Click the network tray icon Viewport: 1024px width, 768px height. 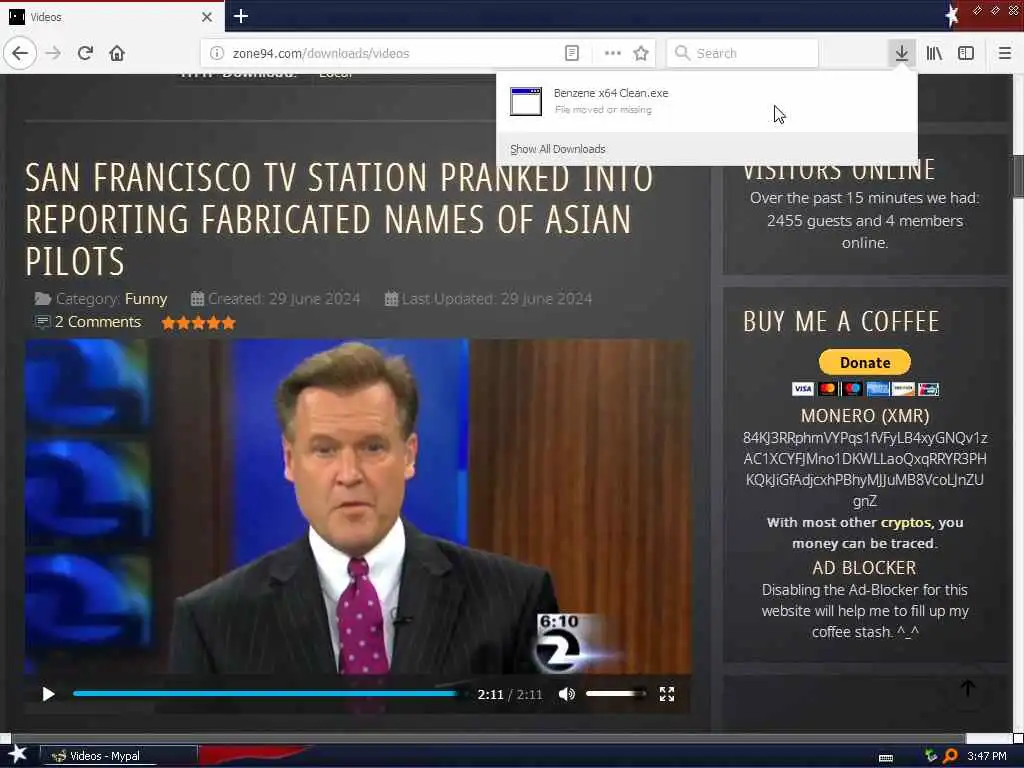[931, 756]
